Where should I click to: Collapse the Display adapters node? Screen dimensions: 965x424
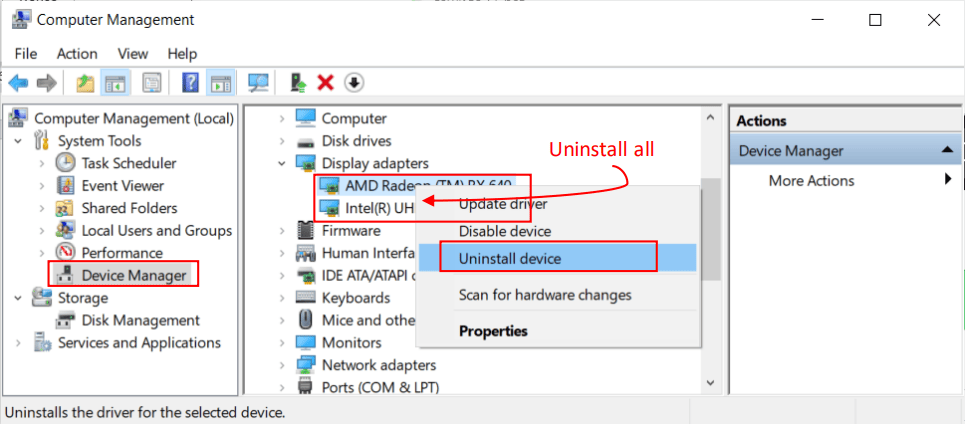283,163
